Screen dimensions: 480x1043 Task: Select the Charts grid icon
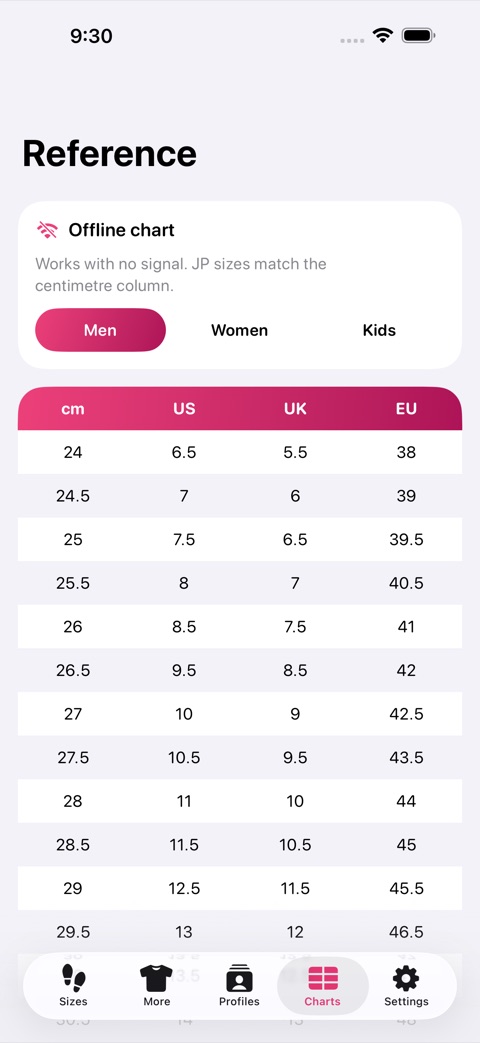[322, 978]
